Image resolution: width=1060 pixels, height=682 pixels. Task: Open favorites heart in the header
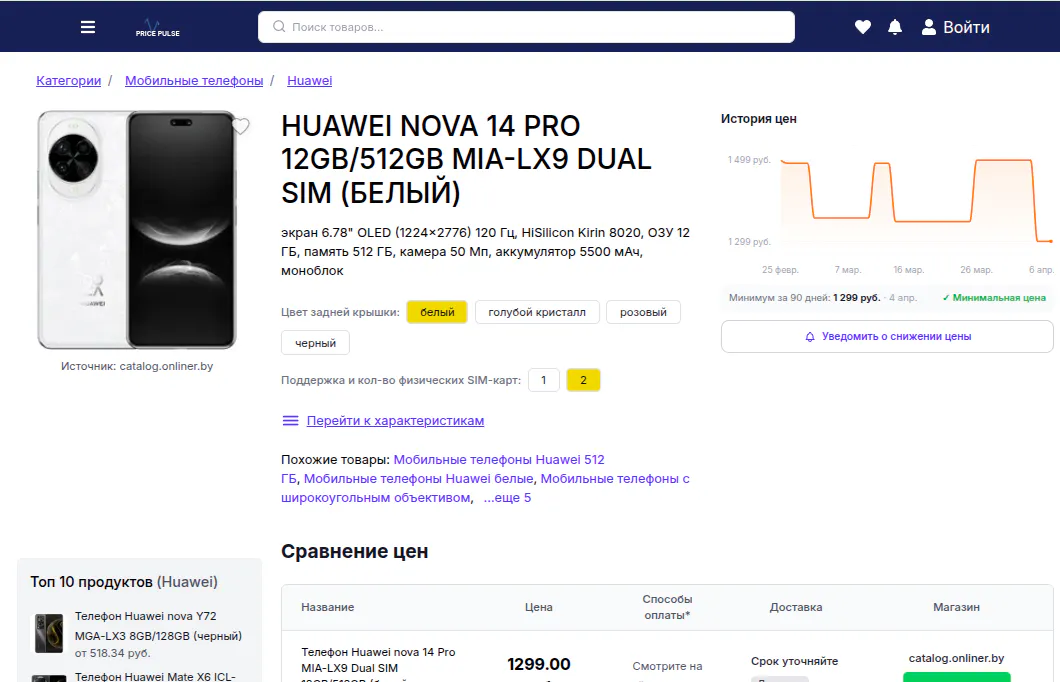pyautogui.click(x=863, y=27)
